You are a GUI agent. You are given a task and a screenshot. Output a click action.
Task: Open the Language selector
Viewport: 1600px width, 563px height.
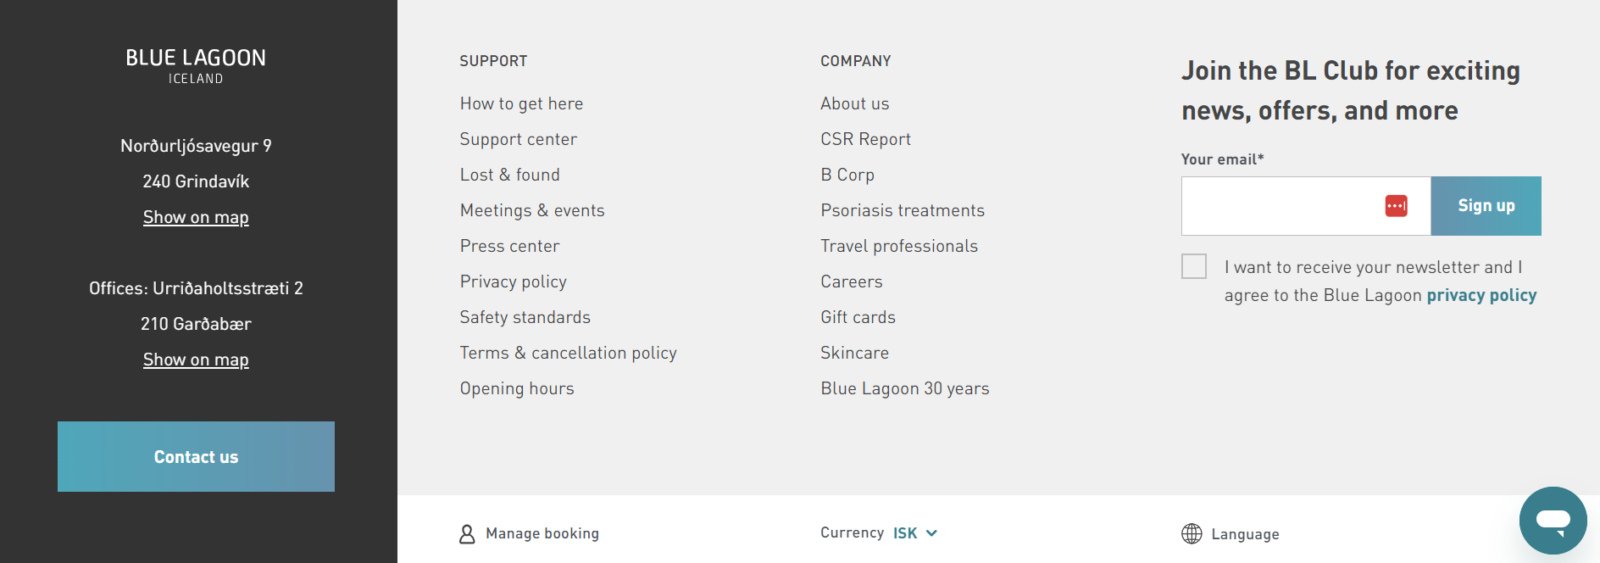[1245, 534]
